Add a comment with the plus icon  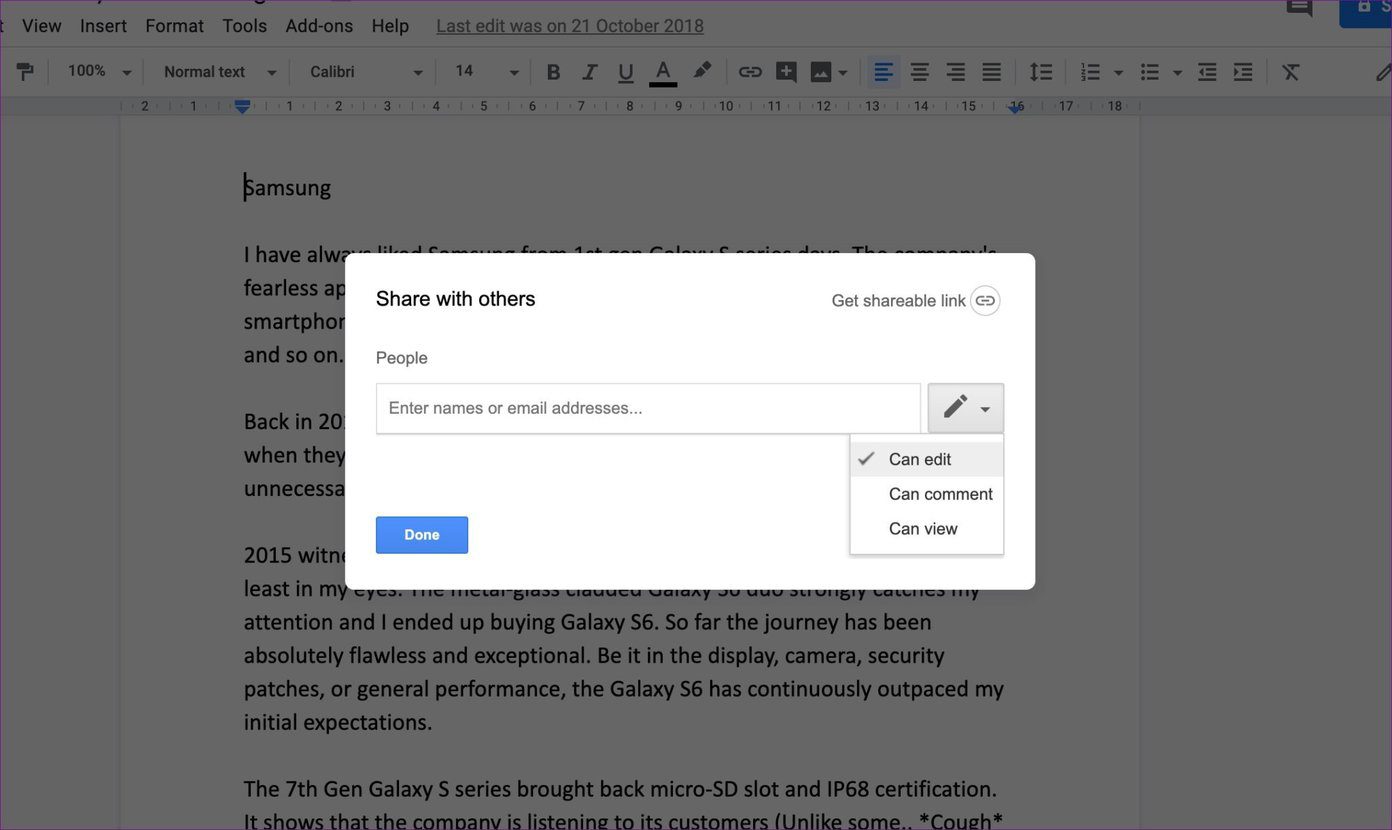pyautogui.click(x=786, y=72)
